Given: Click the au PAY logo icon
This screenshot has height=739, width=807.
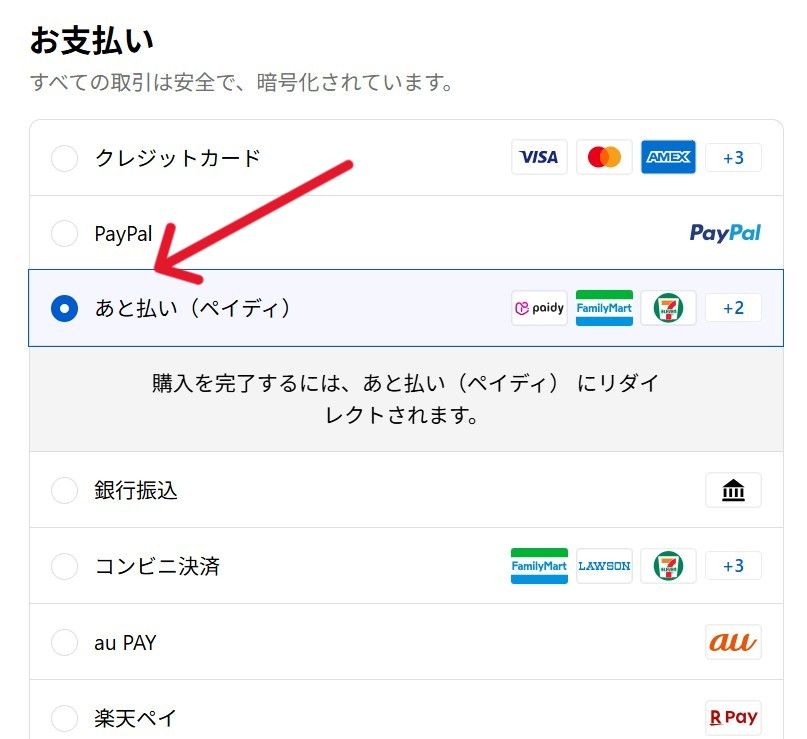Looking at the screenshot, I should 733,642.
